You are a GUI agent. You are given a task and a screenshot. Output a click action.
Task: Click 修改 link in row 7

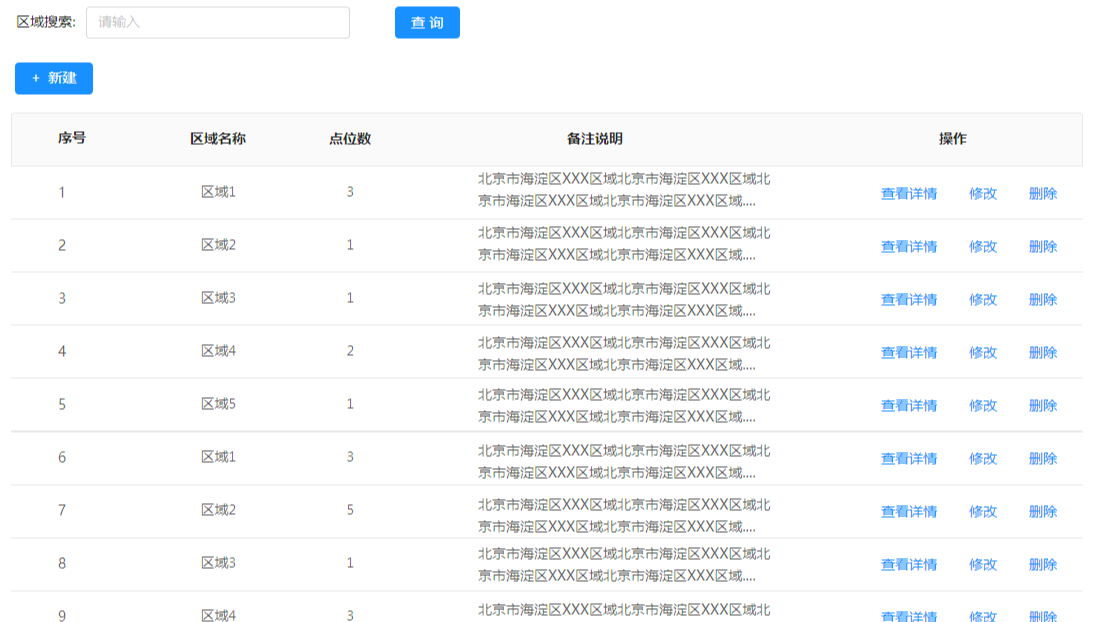coord(982,512)
